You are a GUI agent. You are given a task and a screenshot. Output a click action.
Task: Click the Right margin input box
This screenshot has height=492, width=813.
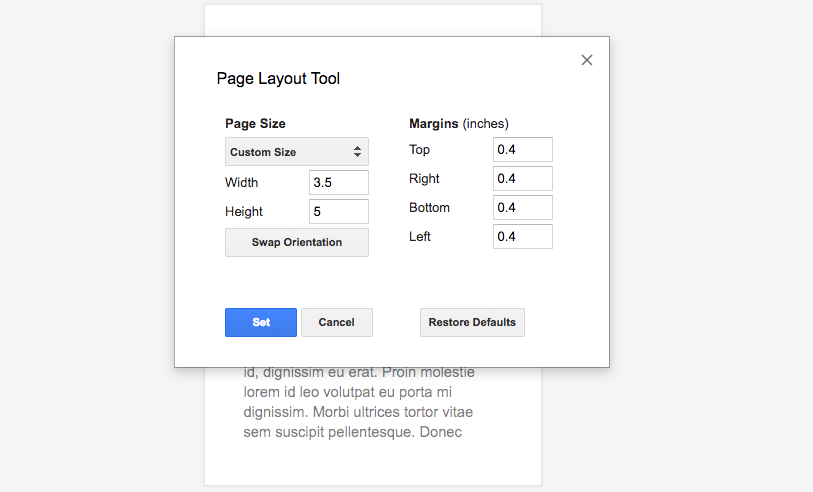(522, 179)
